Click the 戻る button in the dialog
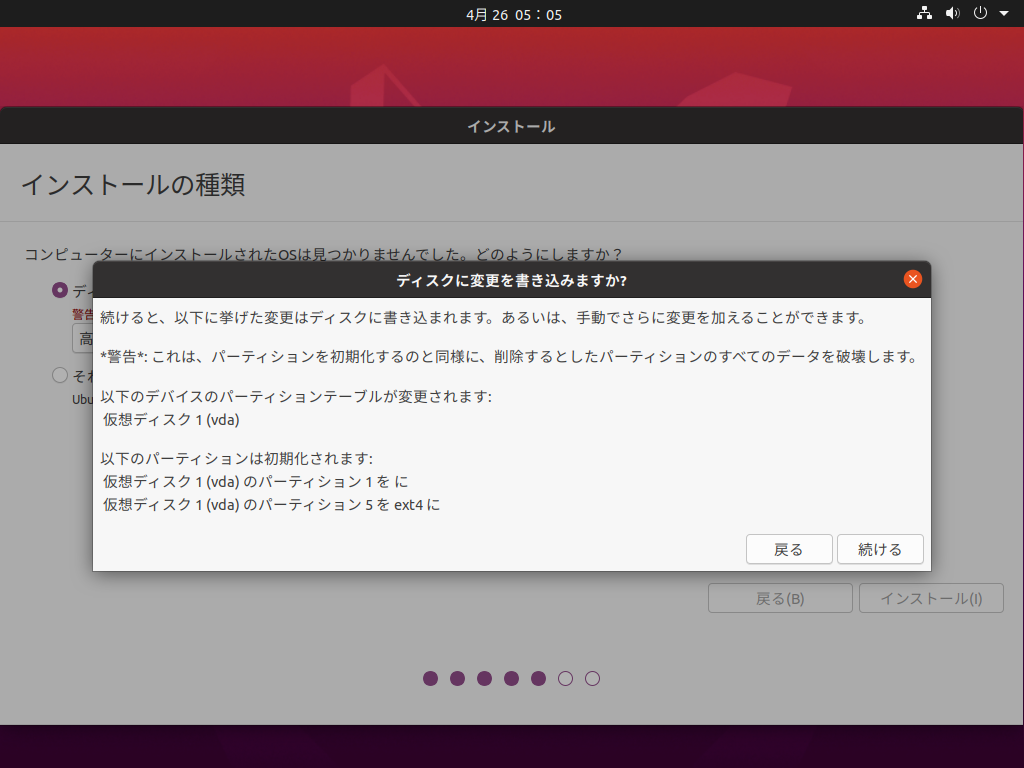This screenshot has height=768, width=1024. point(789,549)
